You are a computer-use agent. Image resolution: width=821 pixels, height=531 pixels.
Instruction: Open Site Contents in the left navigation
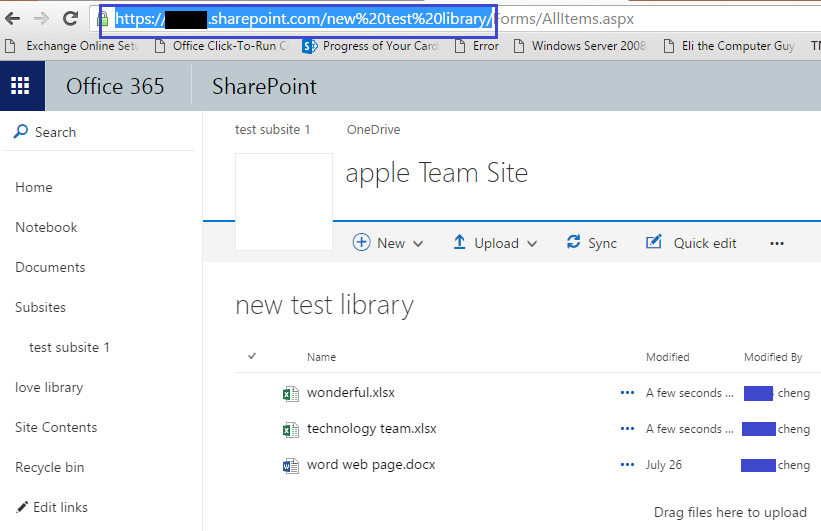pyautogui.click(x=56, y=427)
